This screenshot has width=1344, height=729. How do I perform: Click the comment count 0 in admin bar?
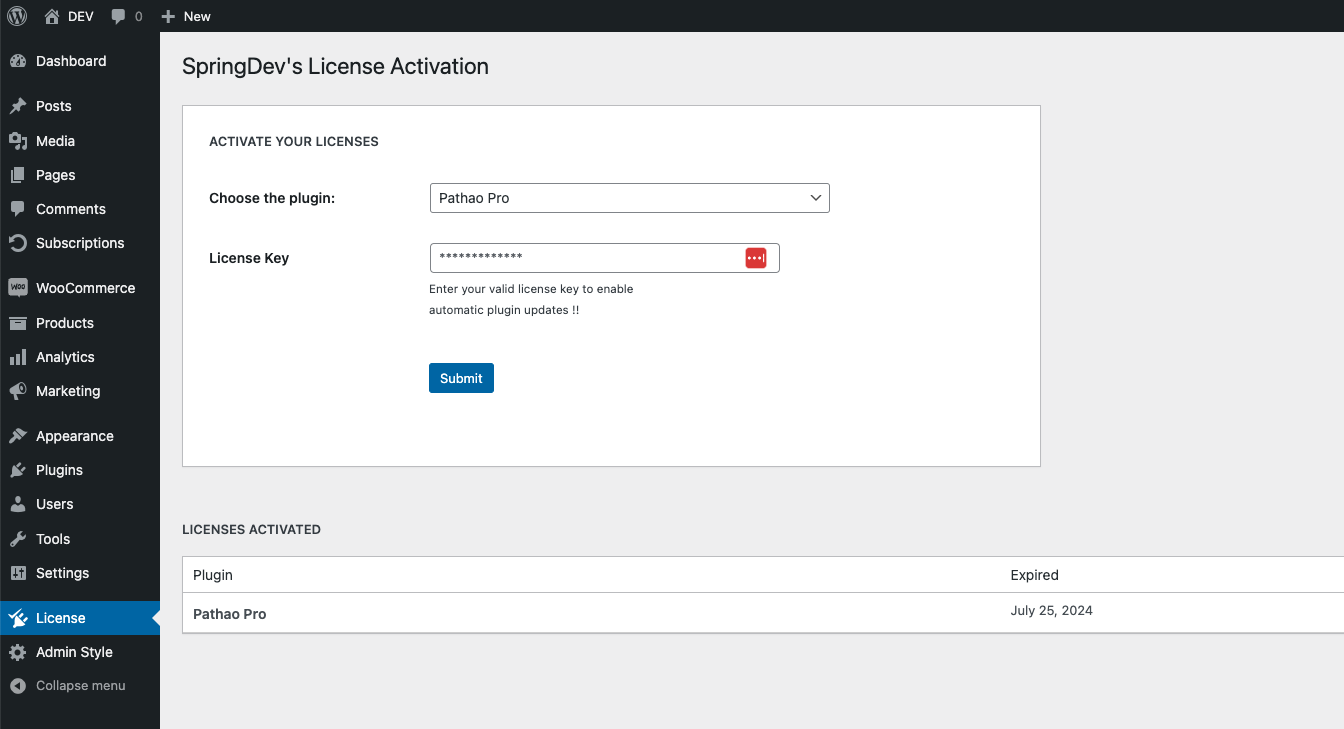pyautogui.click(x=138, y=16)
